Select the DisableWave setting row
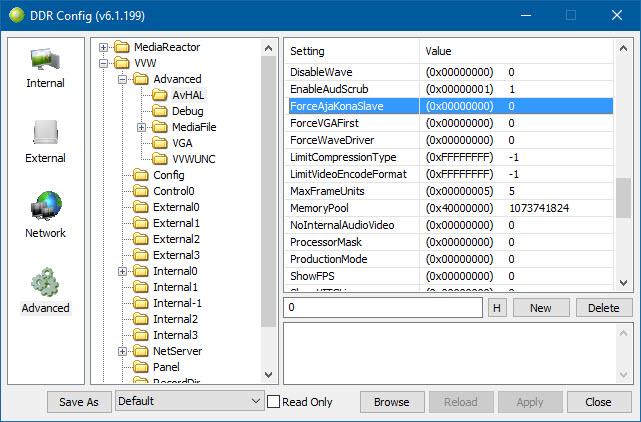641x422 pixels. (x=449, y=72)
